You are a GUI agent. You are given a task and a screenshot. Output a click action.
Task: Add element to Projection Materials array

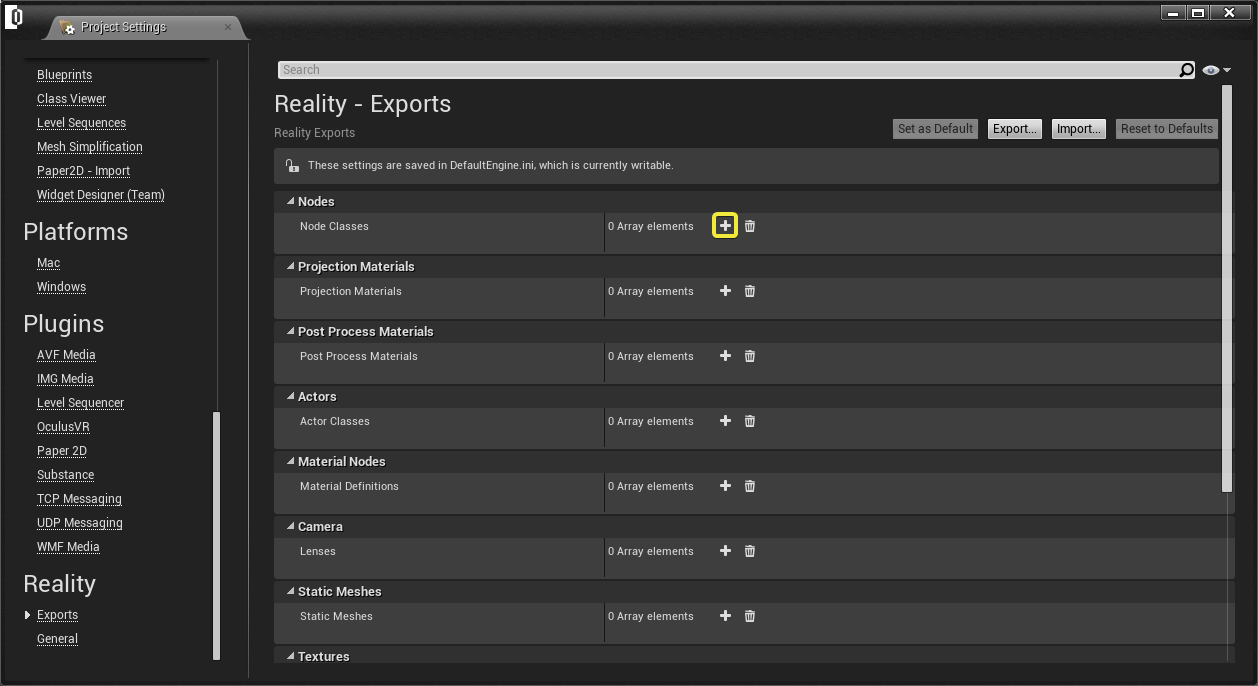[x=725, y=291]
